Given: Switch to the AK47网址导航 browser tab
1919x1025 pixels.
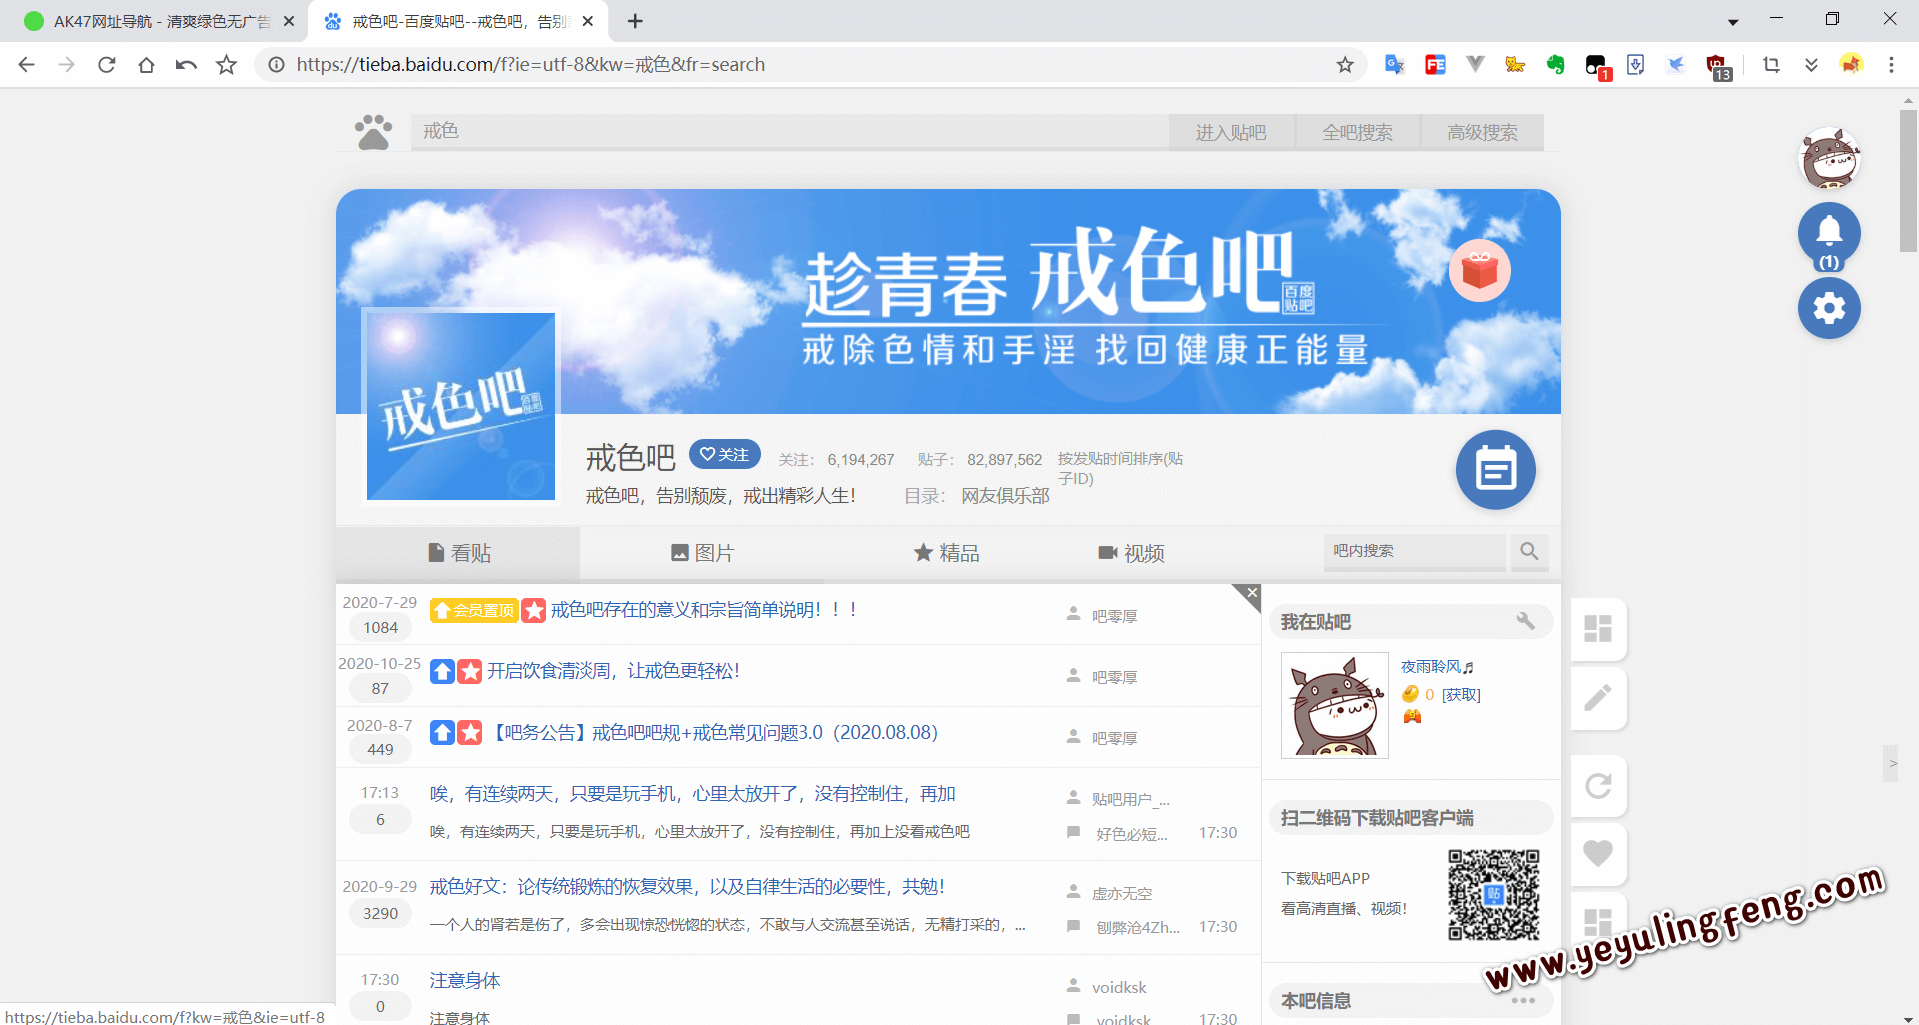Looking at the screenshot, I should (160, 21).
